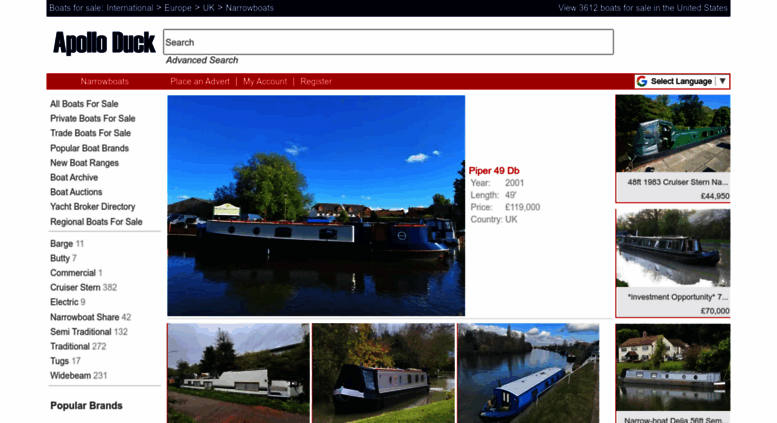The height and width of the screenshot is (423, 777).
Task: Open Yacht Broker Directory link
Action: point(93,207)
